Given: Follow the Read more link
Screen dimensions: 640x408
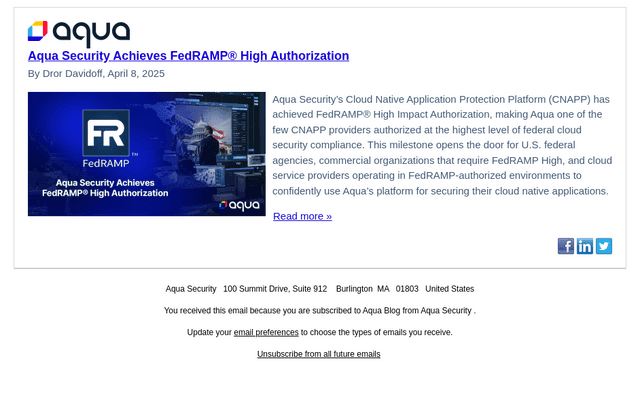Looking at the screenshot, I should pyautogui.click(x=302, y=216).
